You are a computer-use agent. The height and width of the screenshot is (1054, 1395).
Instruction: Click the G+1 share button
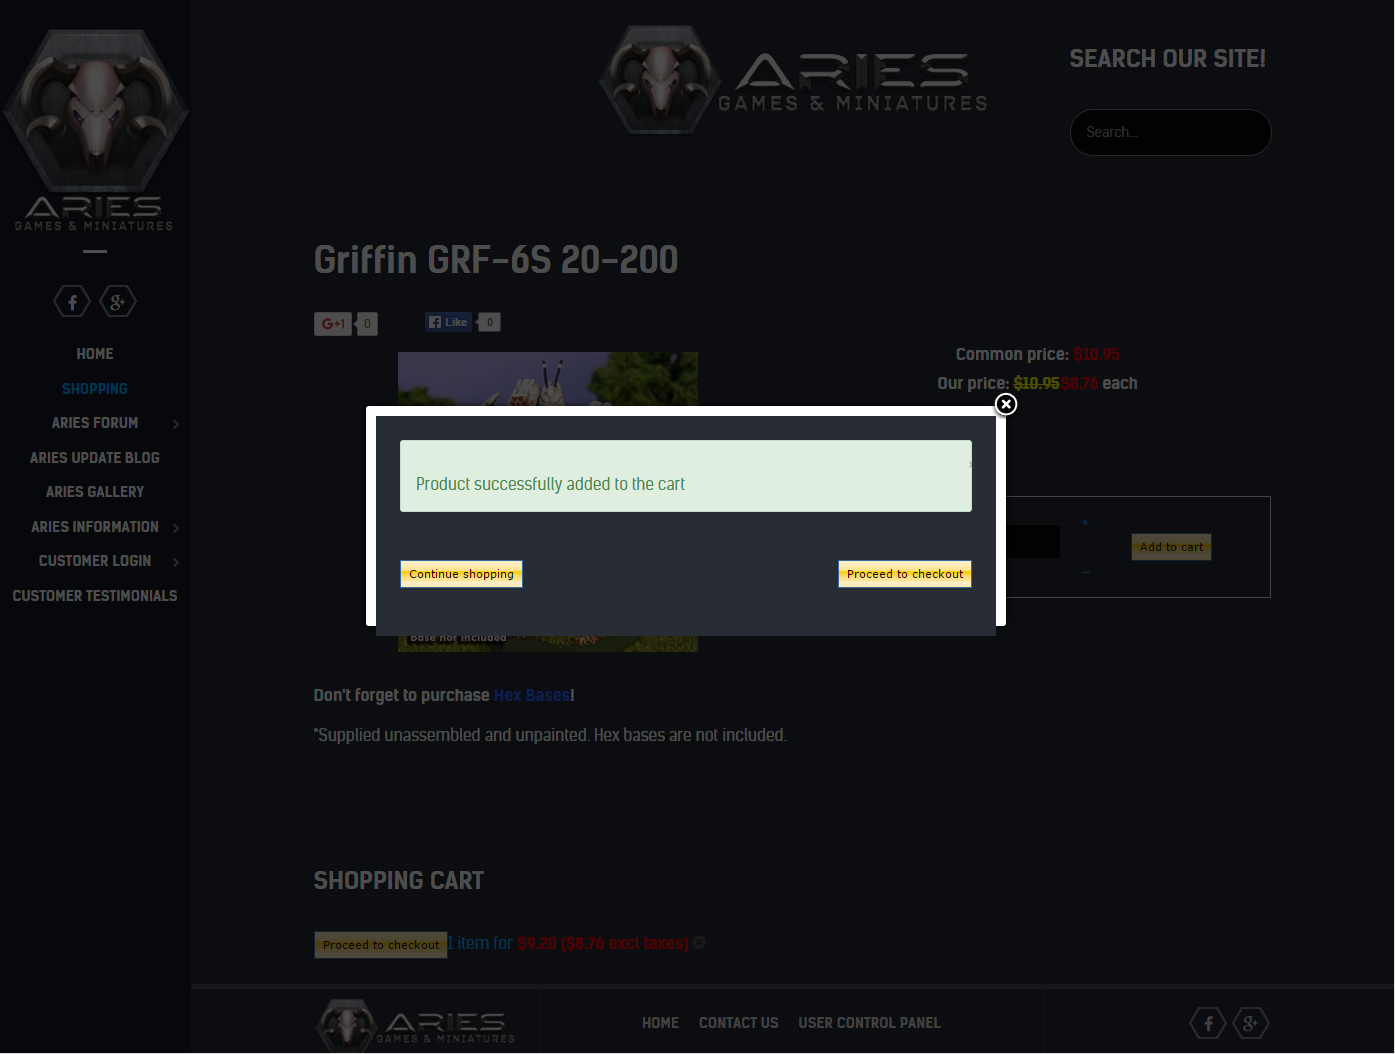333,324
